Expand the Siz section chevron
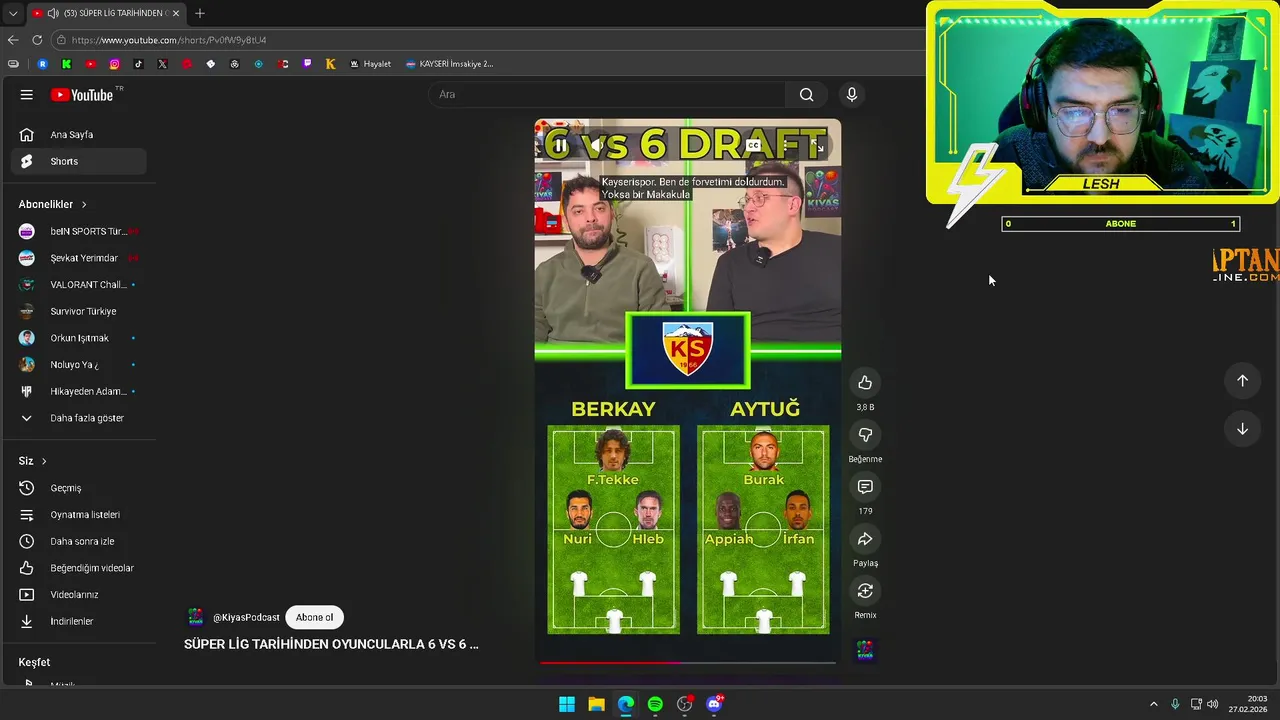The image size is (1280, 720). pyautogui.click(x=44, y=461)
